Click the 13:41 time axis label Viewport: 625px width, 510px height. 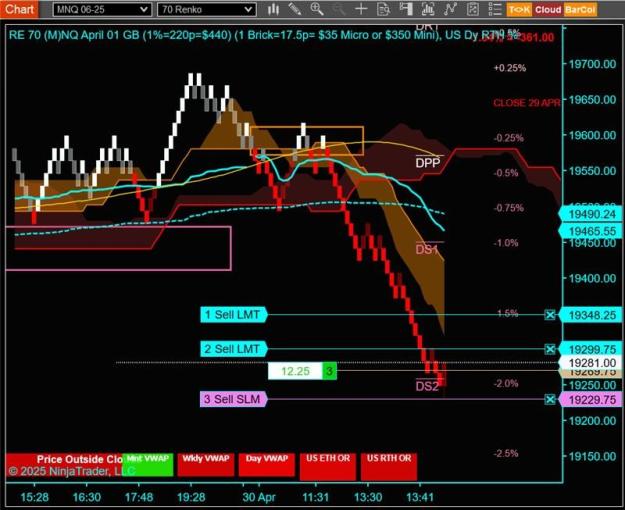coord(420,497)
